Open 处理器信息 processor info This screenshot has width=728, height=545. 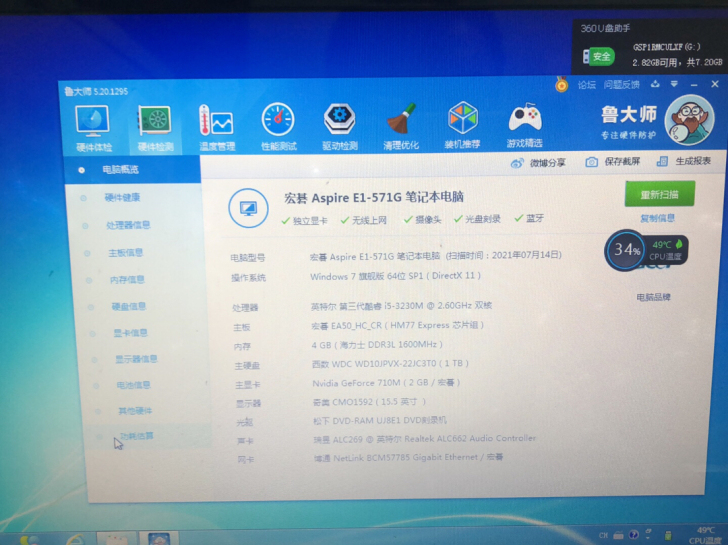click(x=128, y=225)
